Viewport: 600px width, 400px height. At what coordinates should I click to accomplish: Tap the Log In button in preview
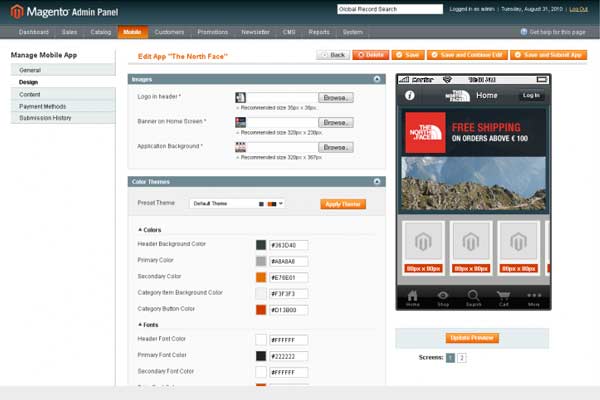(531, 95)
